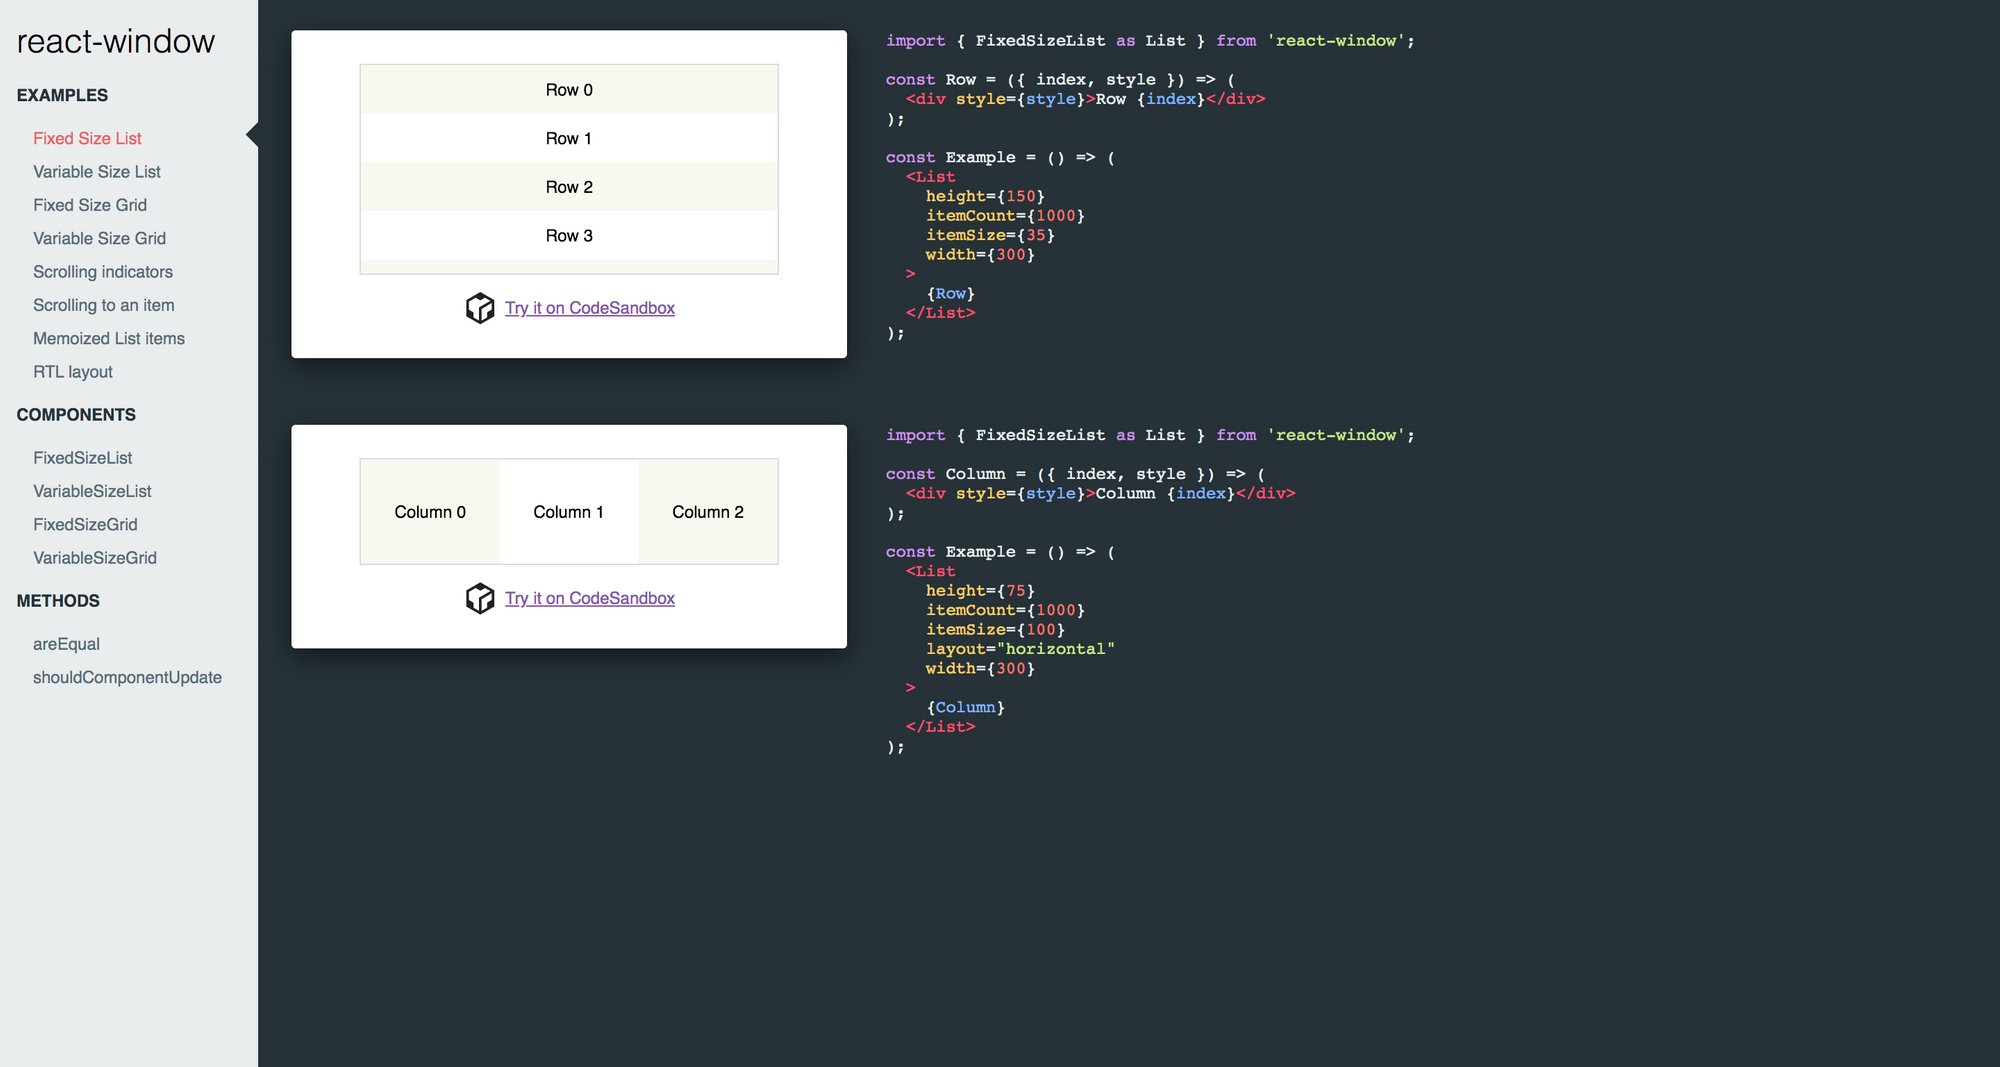
Task: Click the currently active 'Fixed Size List' tab
Action: pos(88,138)
